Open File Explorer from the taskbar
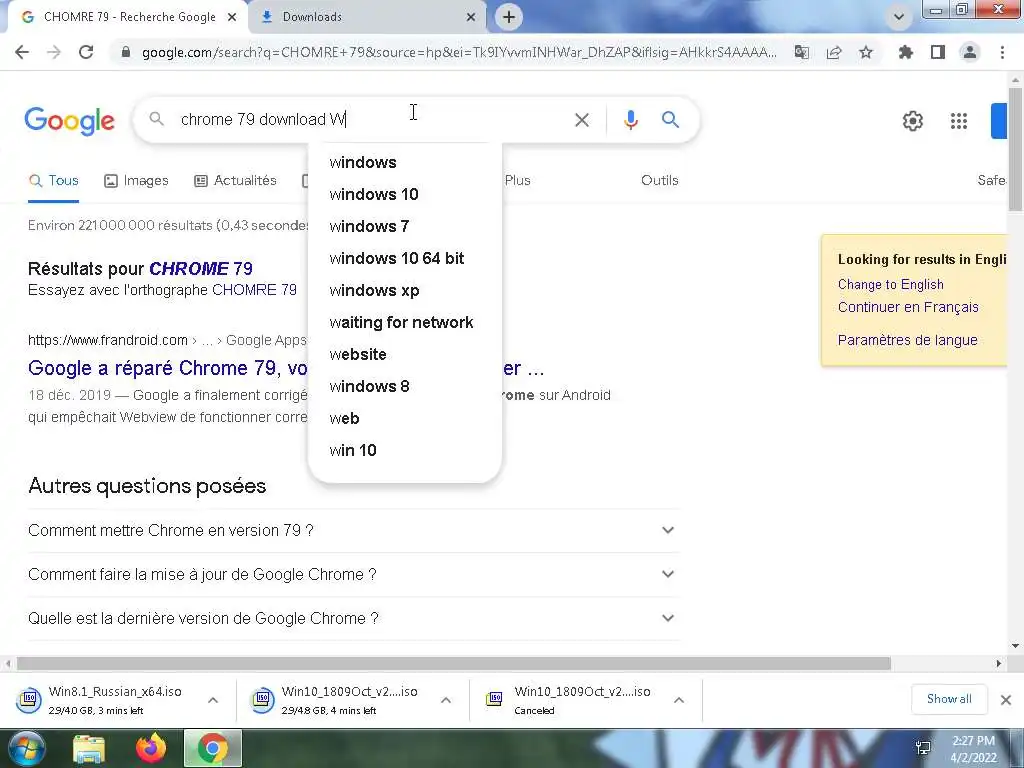This screenshot has width=1024, height=768. pos(89,748)
